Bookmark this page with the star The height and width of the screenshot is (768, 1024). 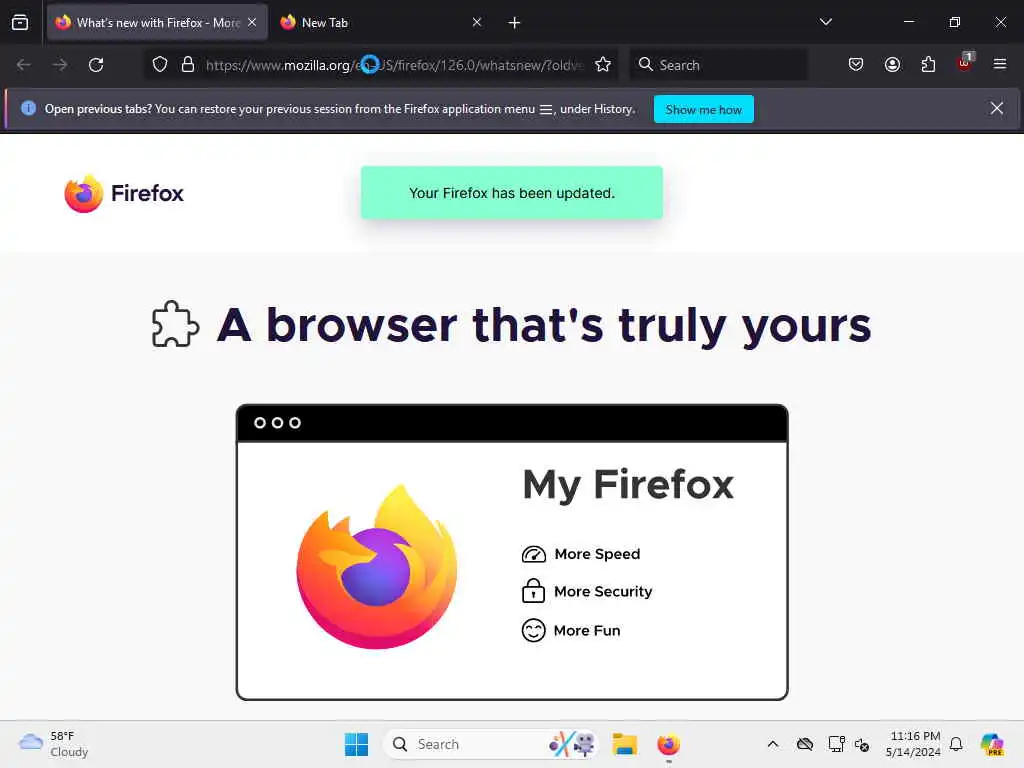(603, 65)
